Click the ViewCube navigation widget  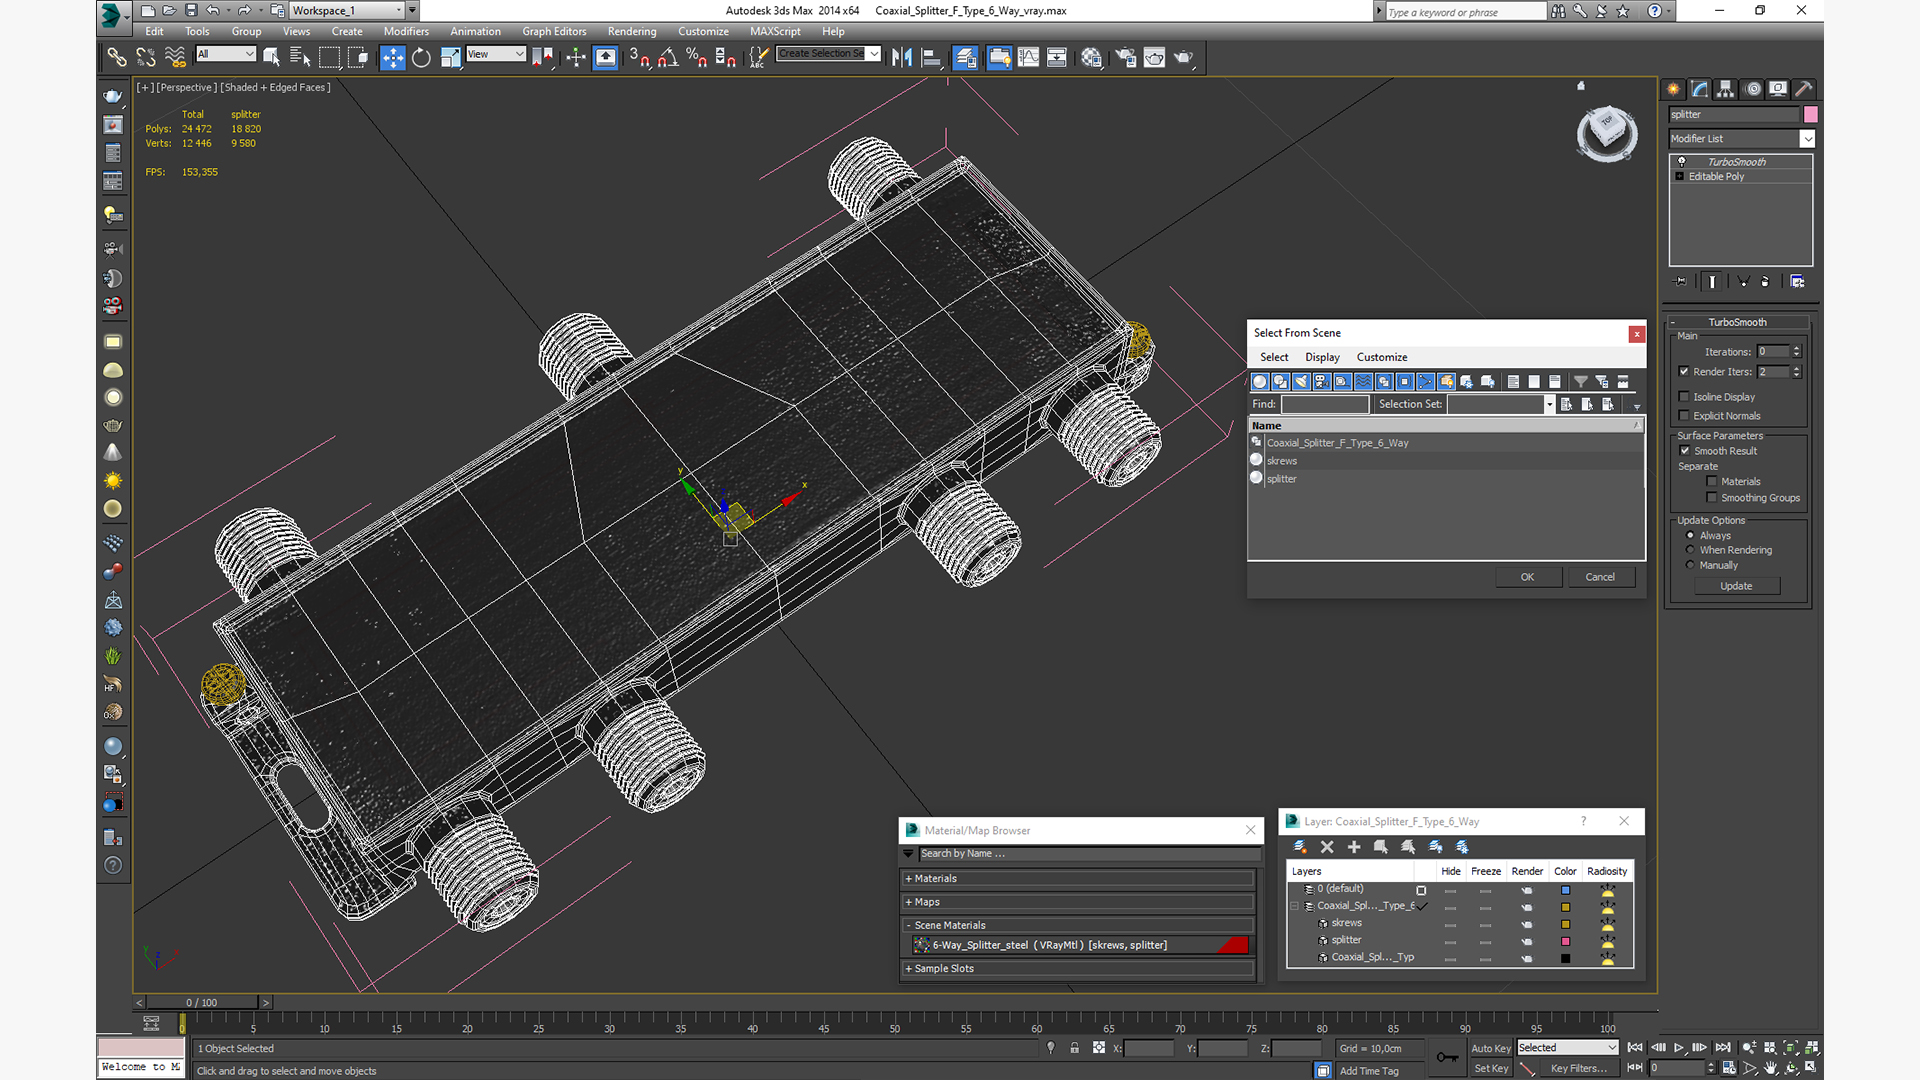(1607, 133)
